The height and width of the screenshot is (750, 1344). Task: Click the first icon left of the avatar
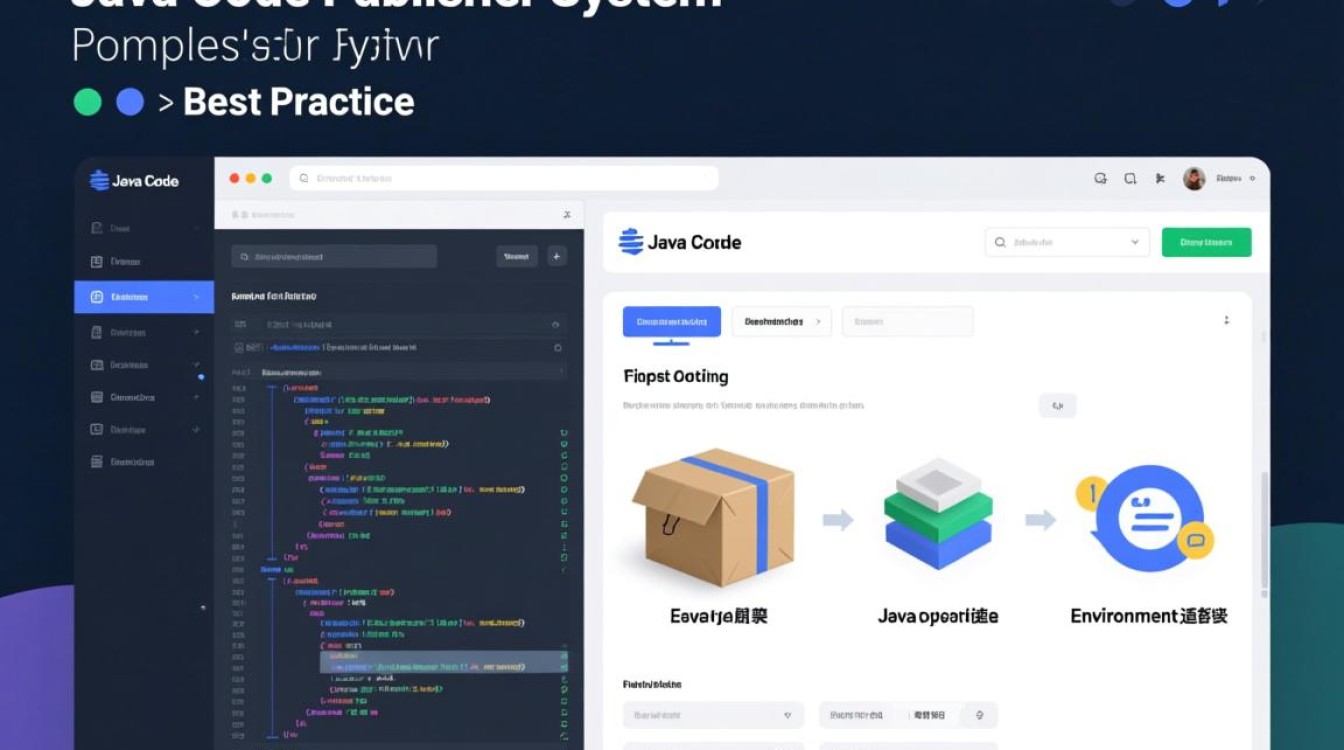(x=1101, y=179)
